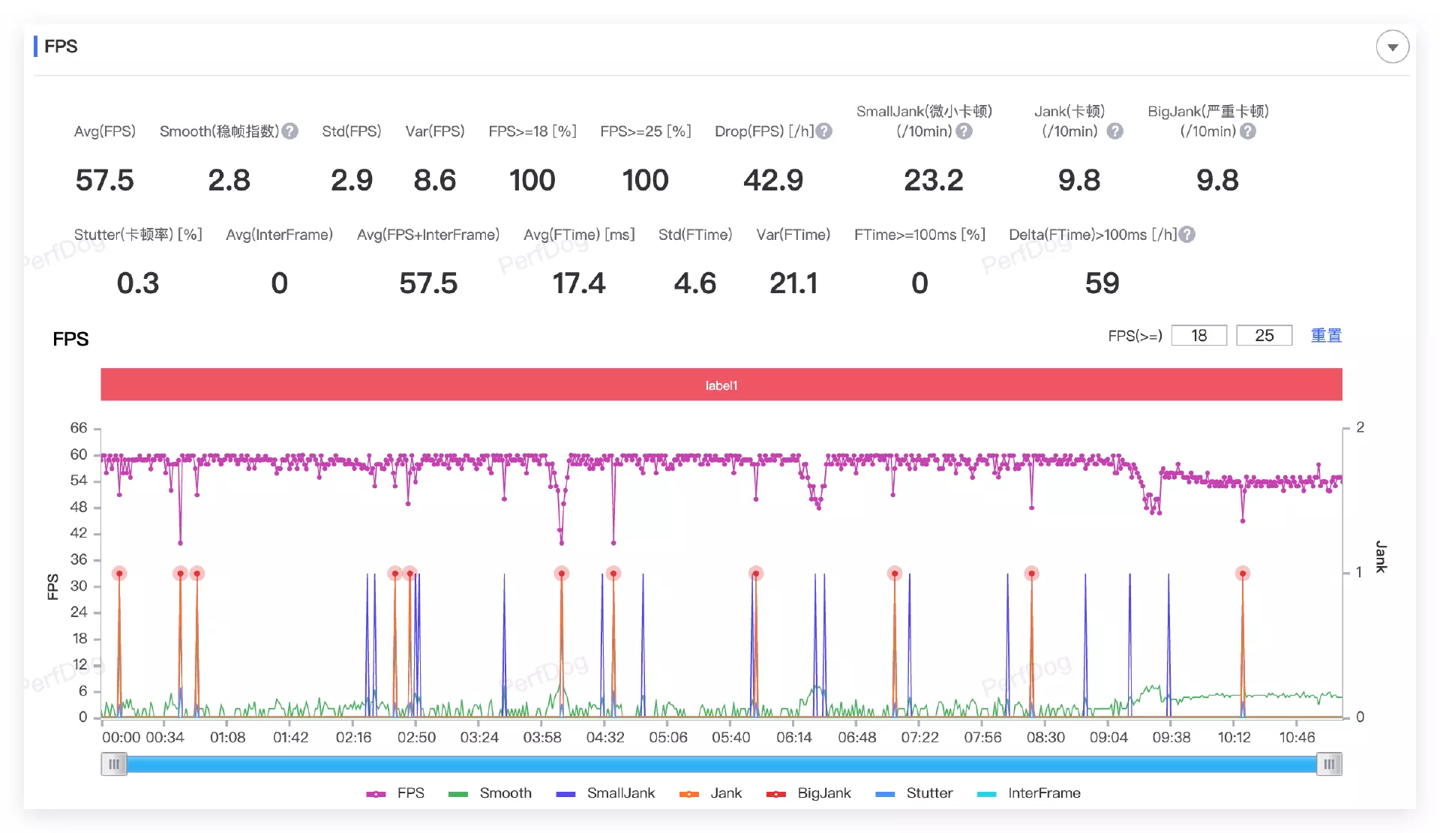Toggle InterFrame series in the legend
The image size is (1440, 833).
point(1030,793)
